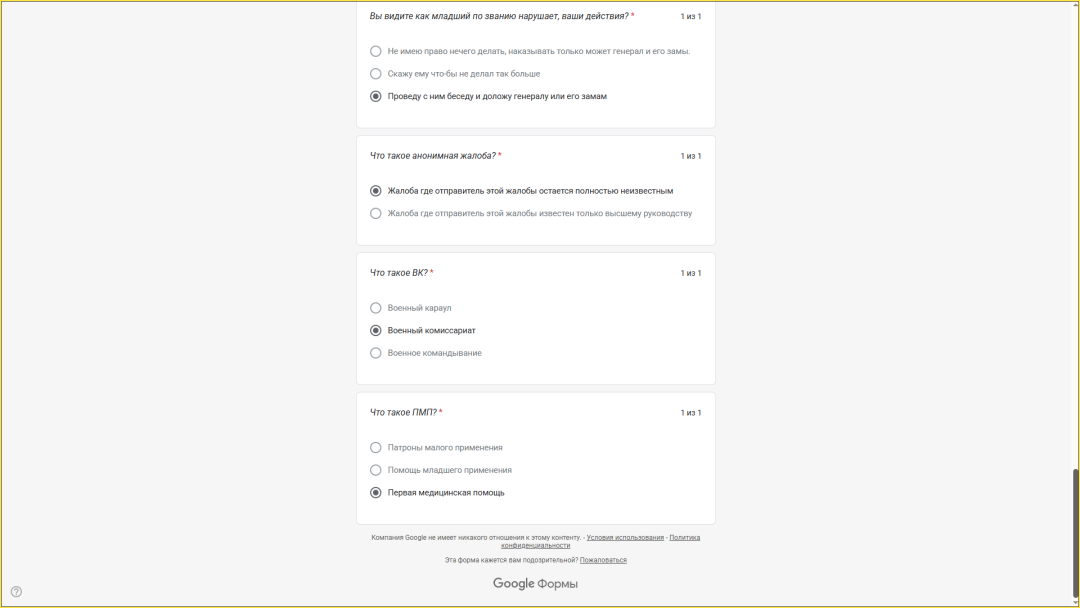Screen dimensions: 1080x608
Task: Click the 'Что такое ПМП?' question title
Action: [402, 412]
